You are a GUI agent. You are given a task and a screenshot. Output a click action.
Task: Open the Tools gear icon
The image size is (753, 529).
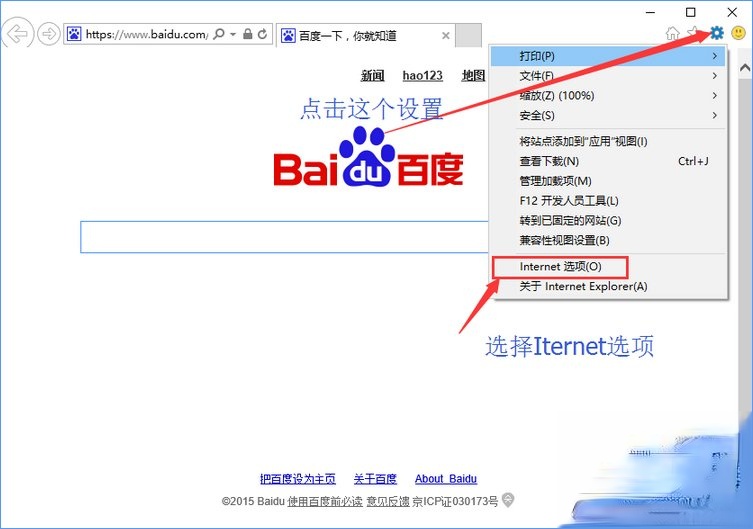click(x=717, y=33)
